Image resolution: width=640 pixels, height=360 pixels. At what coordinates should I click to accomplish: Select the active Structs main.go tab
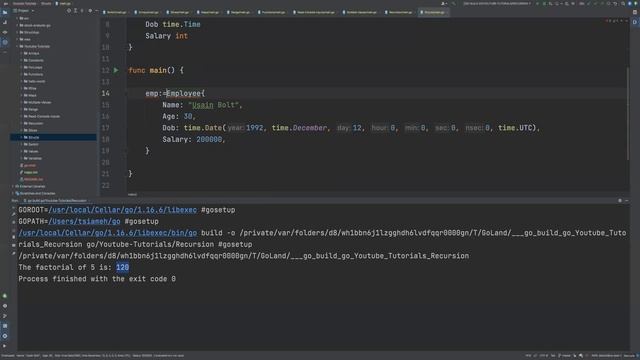(433, 12)
